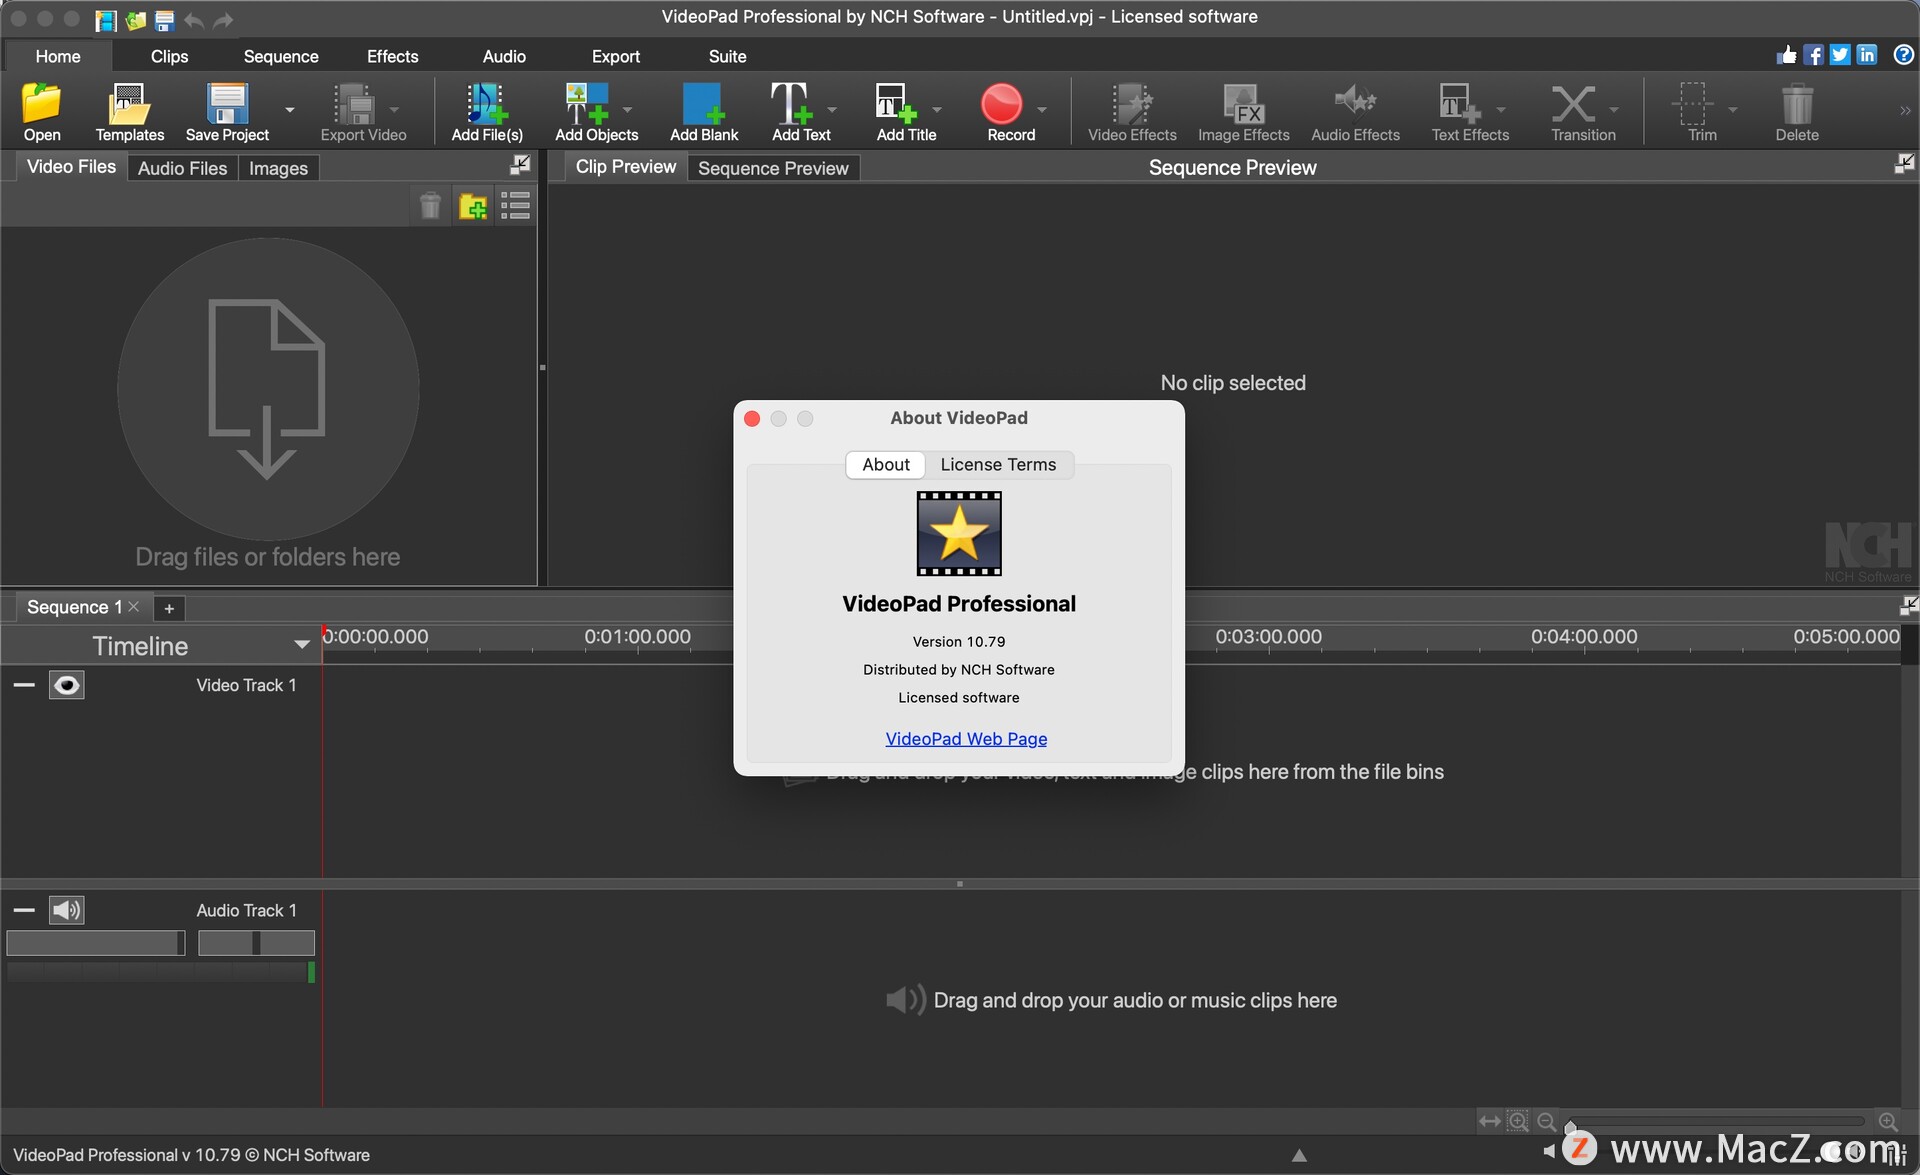Create a new bin folder with green plus
The height and width of the screenshot is (1175, 1920).
point(473,206)
